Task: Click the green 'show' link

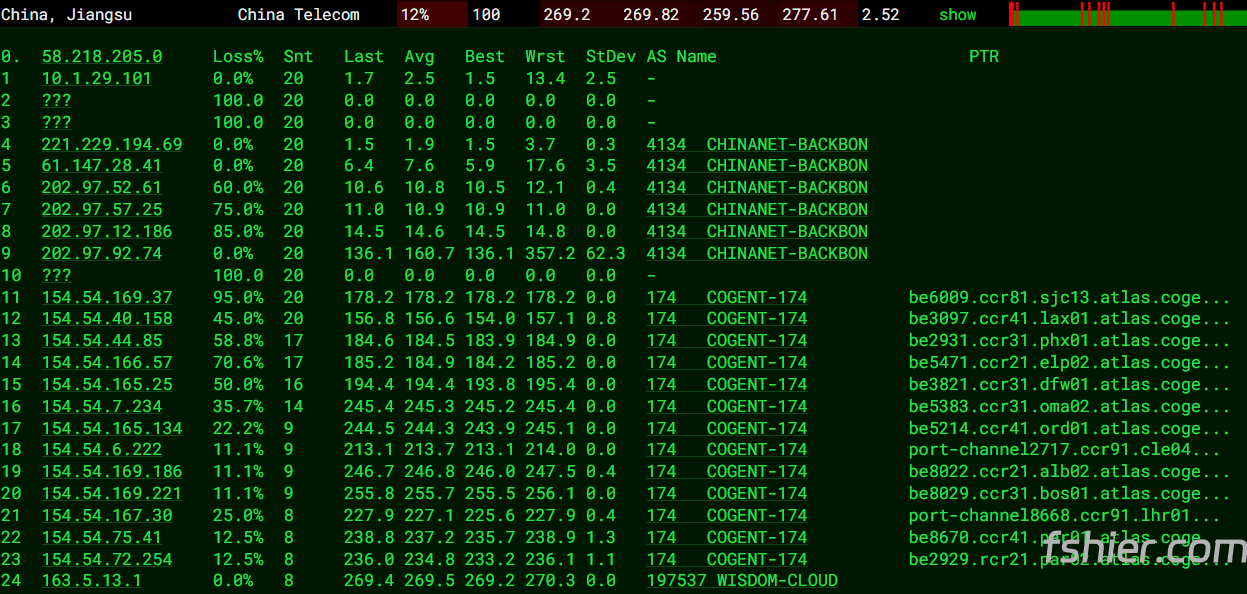Action: coord(957,15)
